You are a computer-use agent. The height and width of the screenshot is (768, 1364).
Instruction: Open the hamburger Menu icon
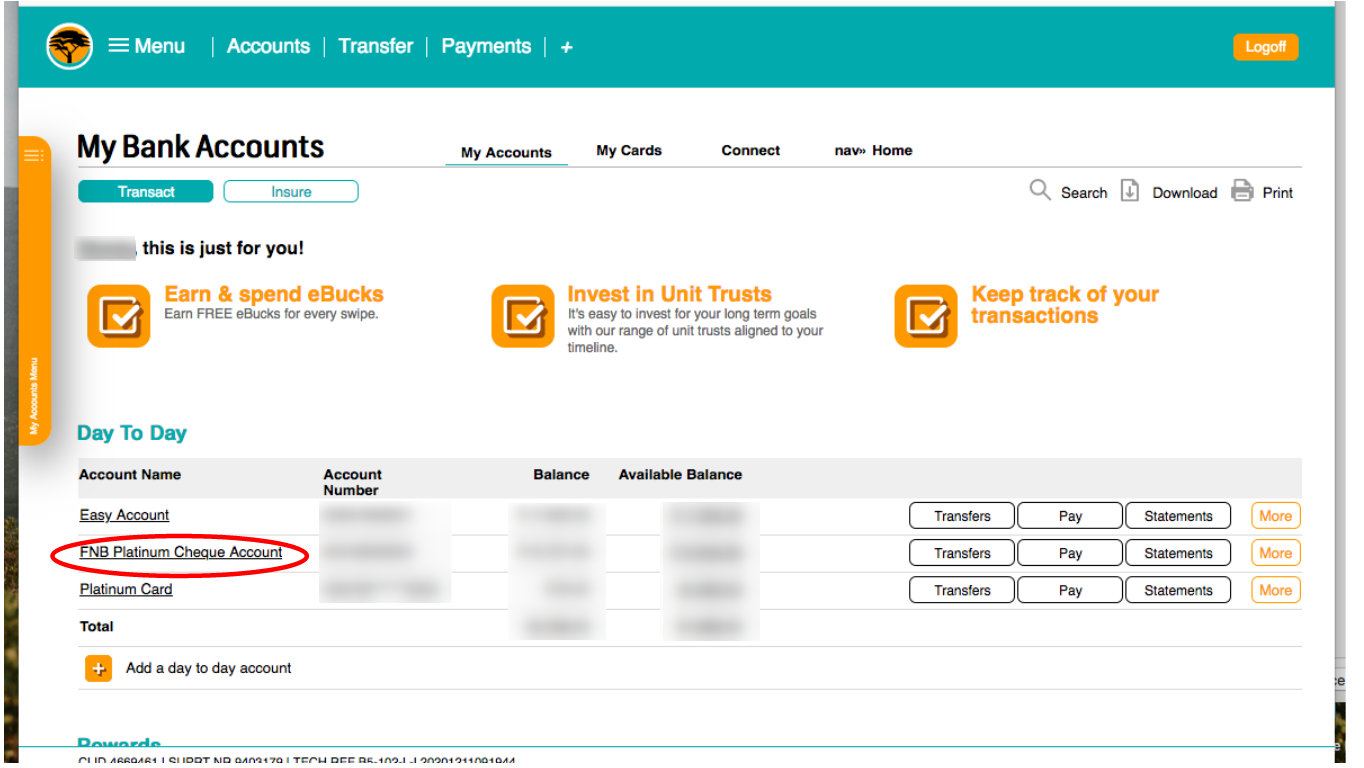point(119,46)
